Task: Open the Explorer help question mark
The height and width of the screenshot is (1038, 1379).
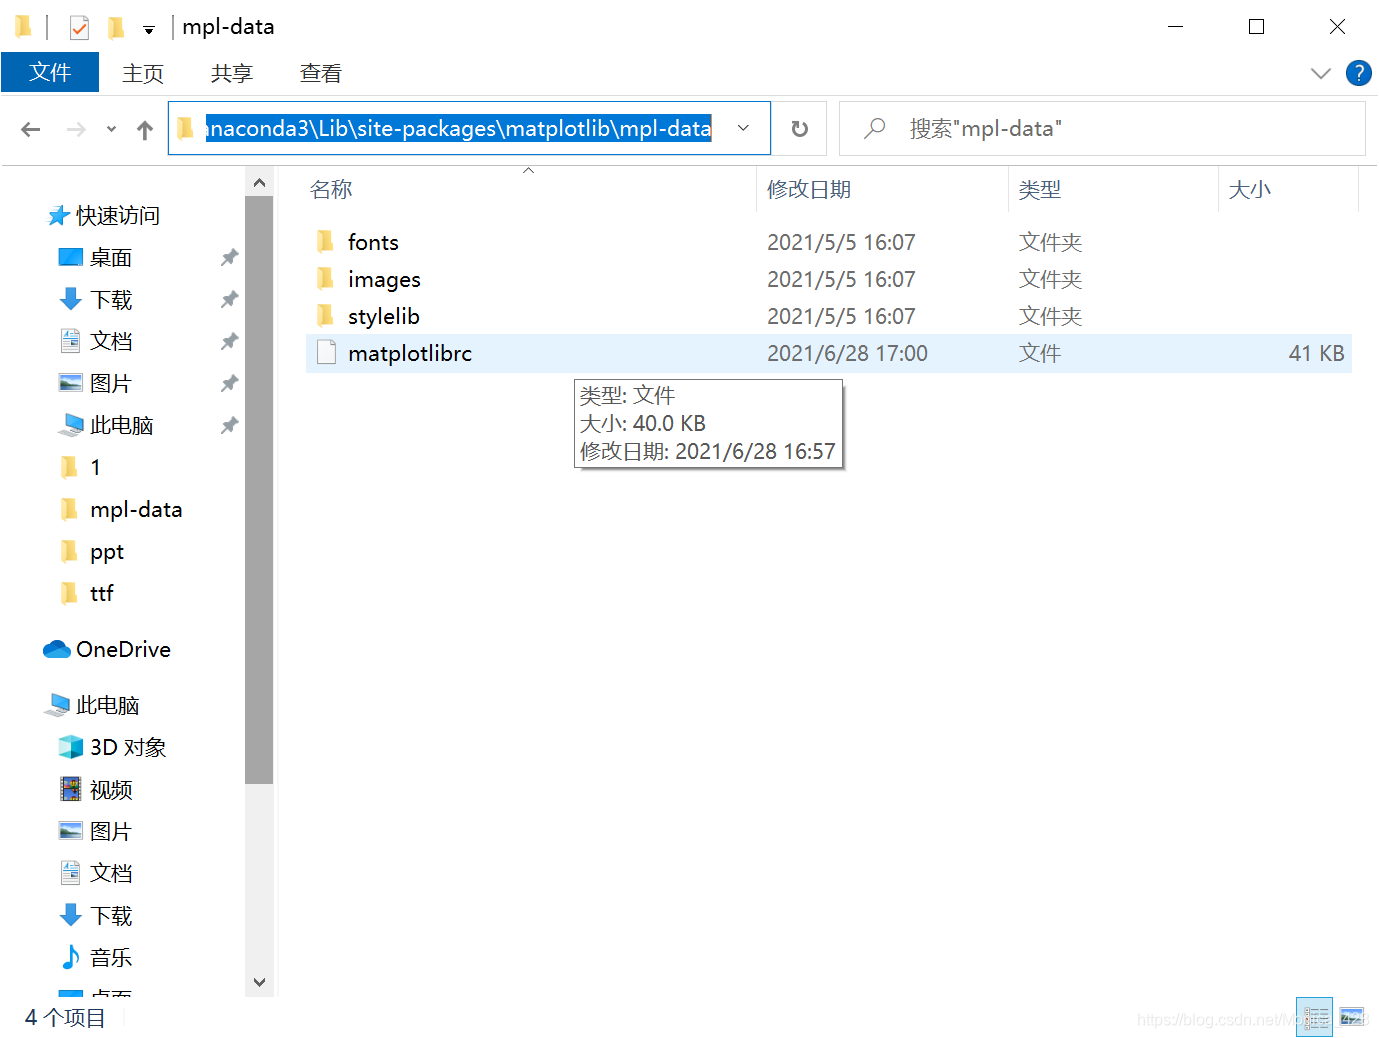Action: pos(1358,73)
